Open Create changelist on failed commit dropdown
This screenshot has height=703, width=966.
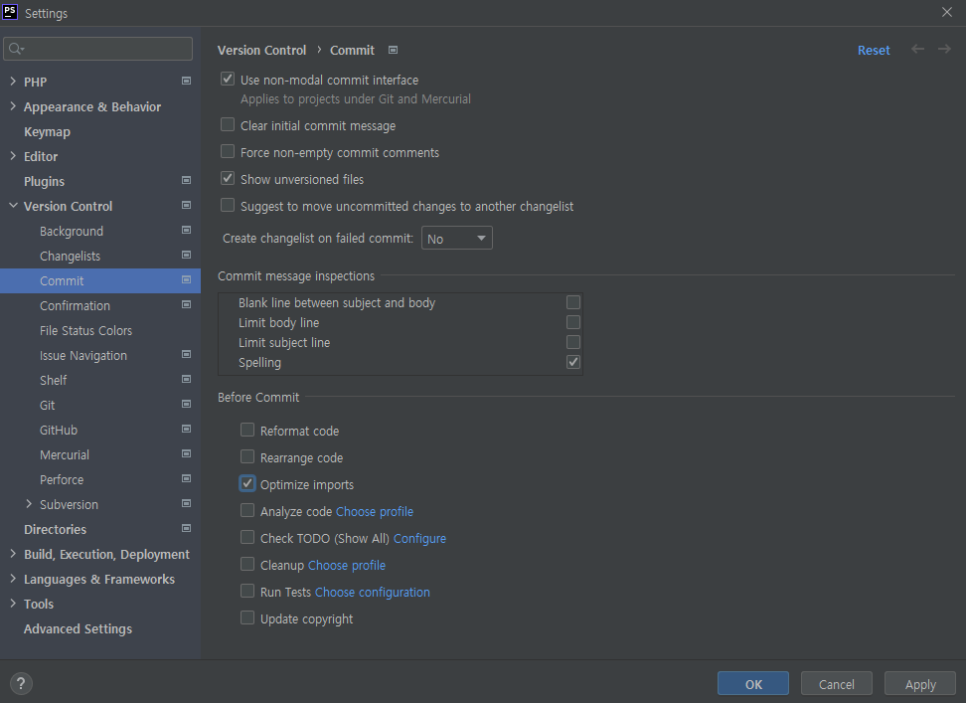tap(457, 238)
